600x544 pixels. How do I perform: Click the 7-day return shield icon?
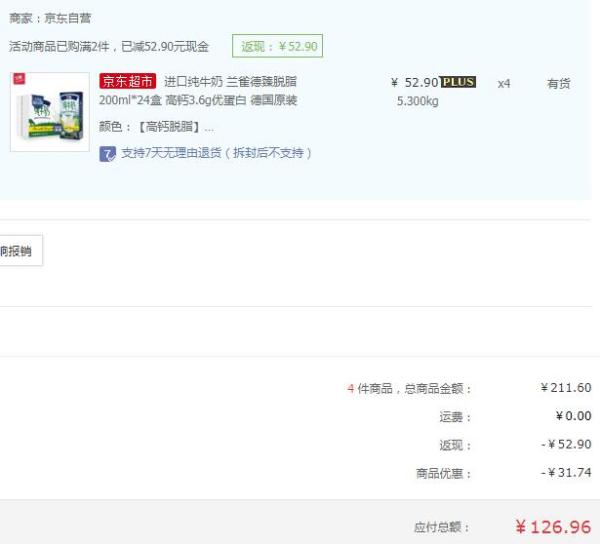(x=107, y=154)
